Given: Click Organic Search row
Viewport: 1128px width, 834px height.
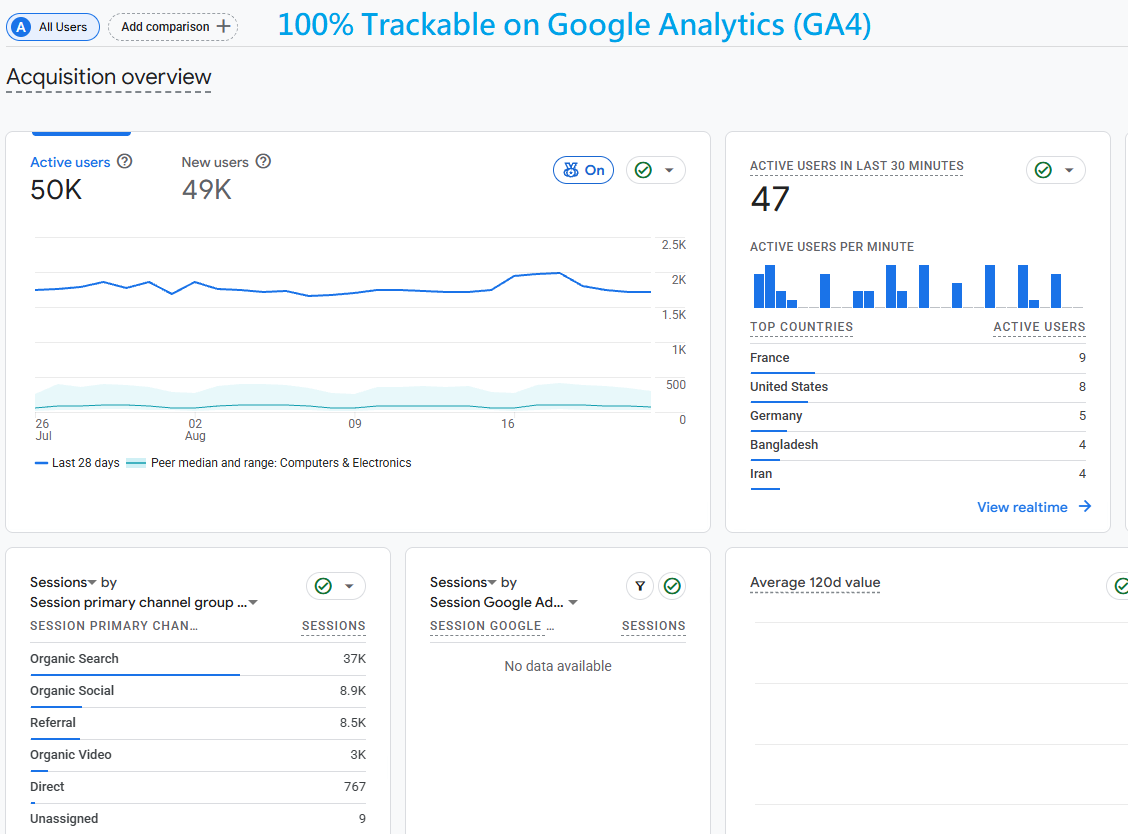Looking at the screenshot, I should point(198,659).
